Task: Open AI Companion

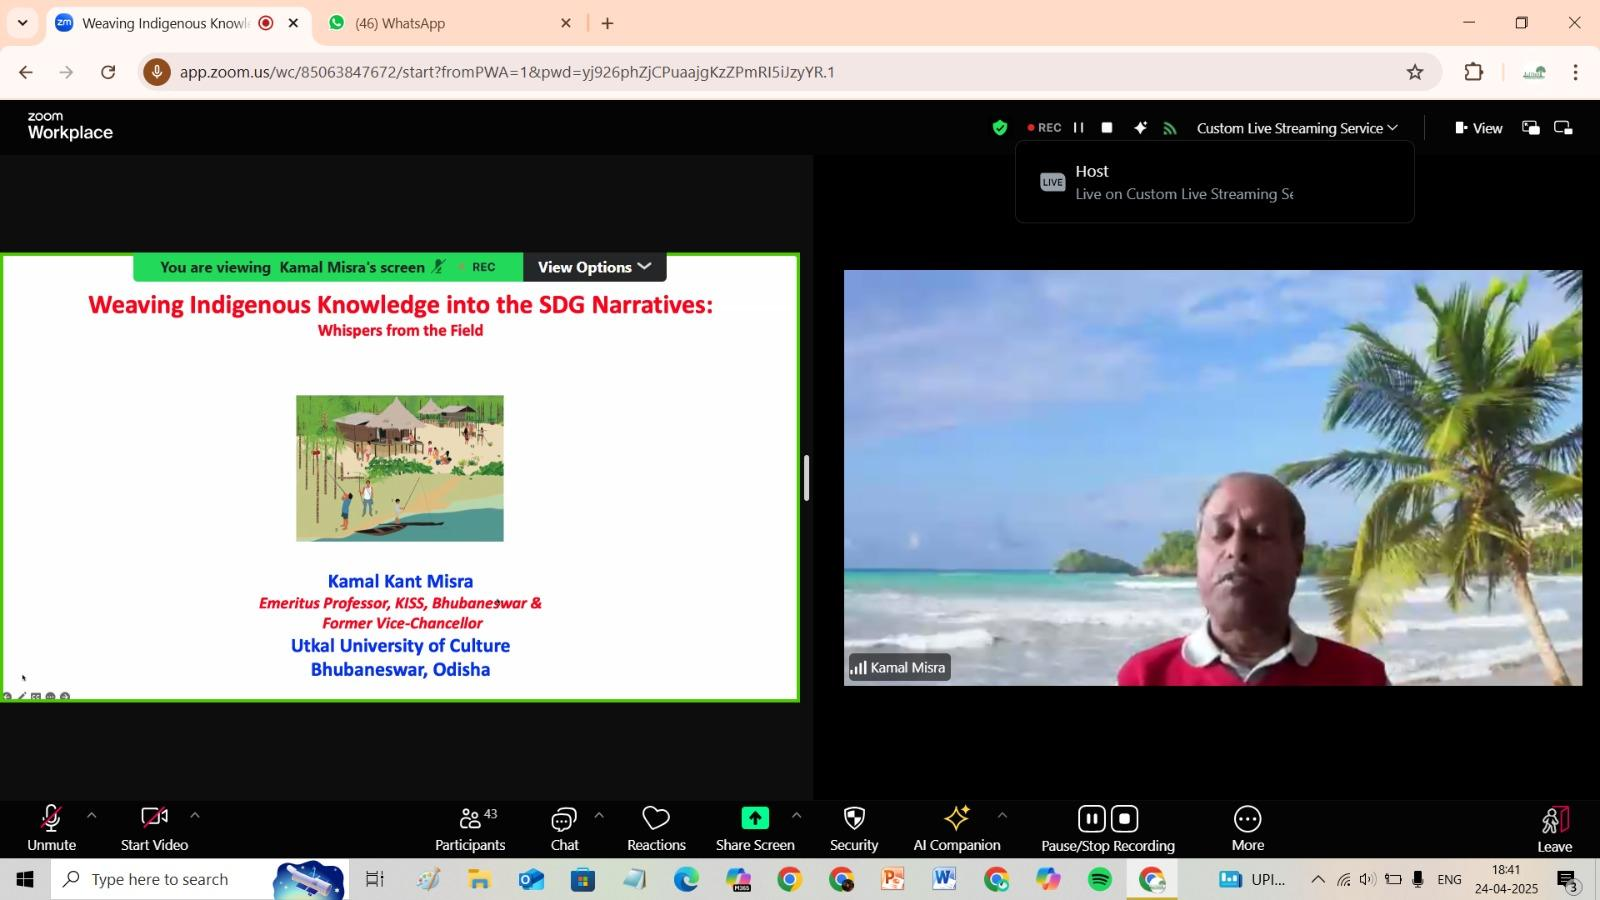Action: point(956,829)
